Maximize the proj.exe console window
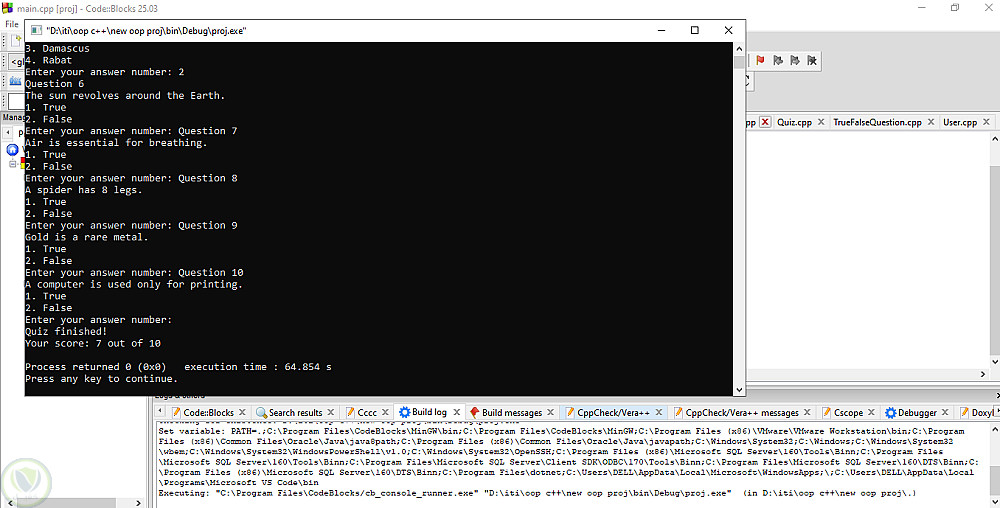The image size is (1000, 508). (695, 31)
